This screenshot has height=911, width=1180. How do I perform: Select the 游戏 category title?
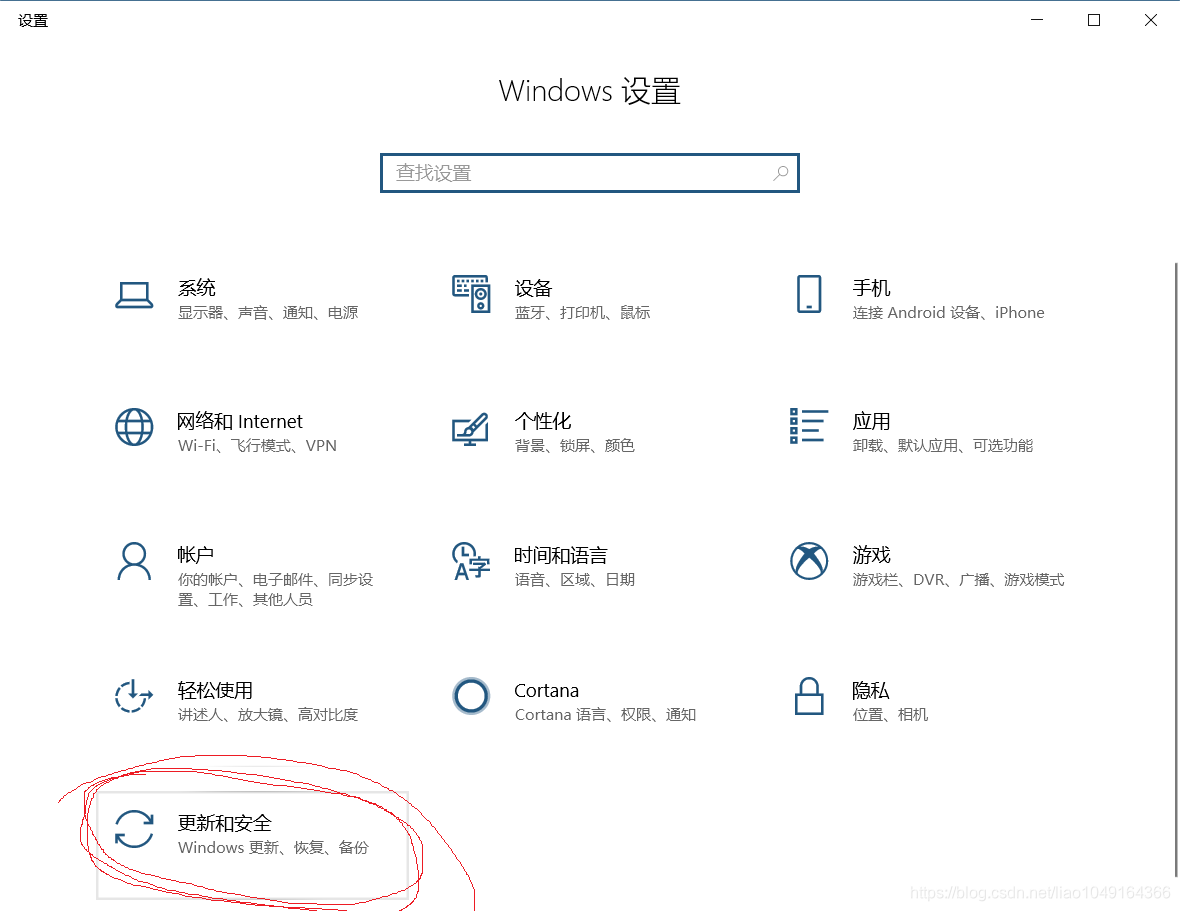pyautogui.click(x=871, y=555)
